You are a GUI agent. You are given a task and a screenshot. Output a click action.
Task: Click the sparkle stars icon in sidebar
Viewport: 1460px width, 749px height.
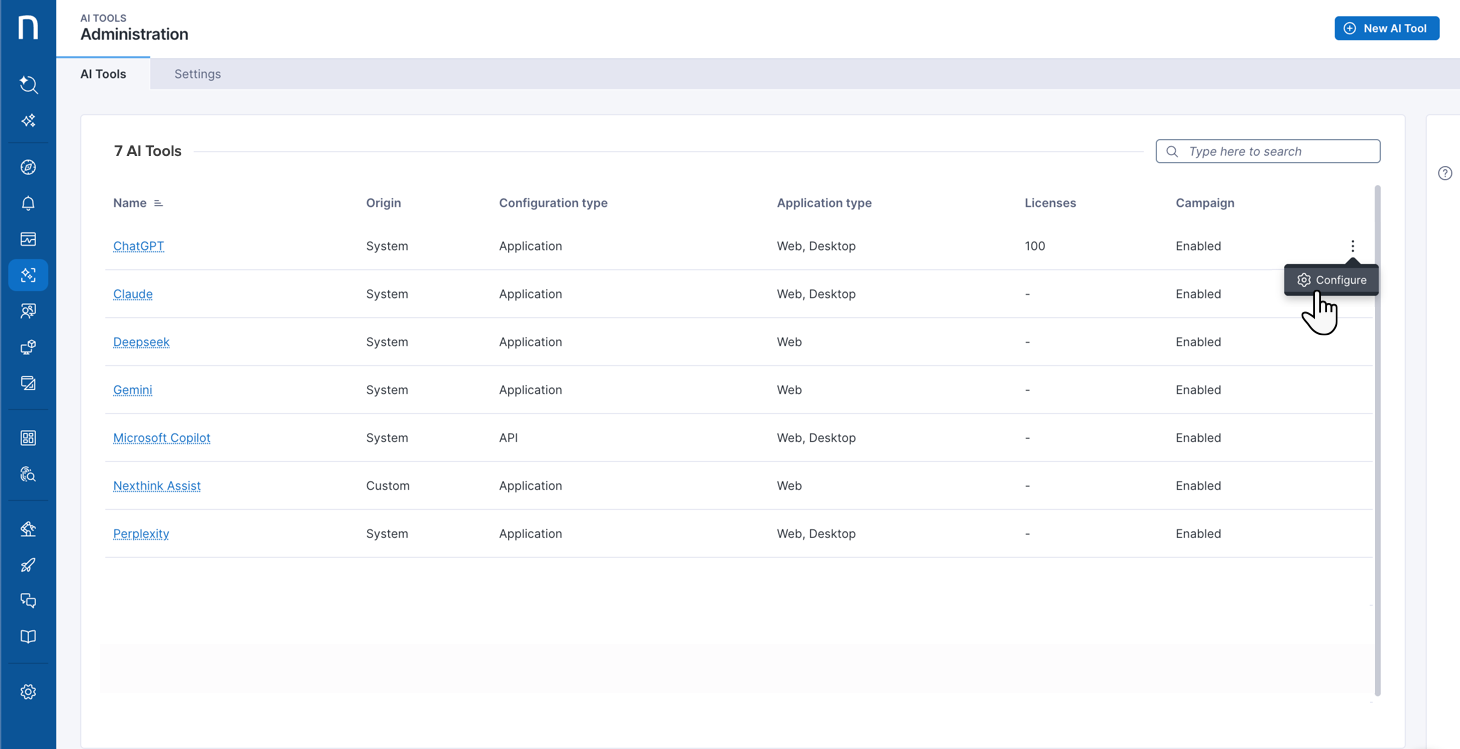click(x=28, y=121)
